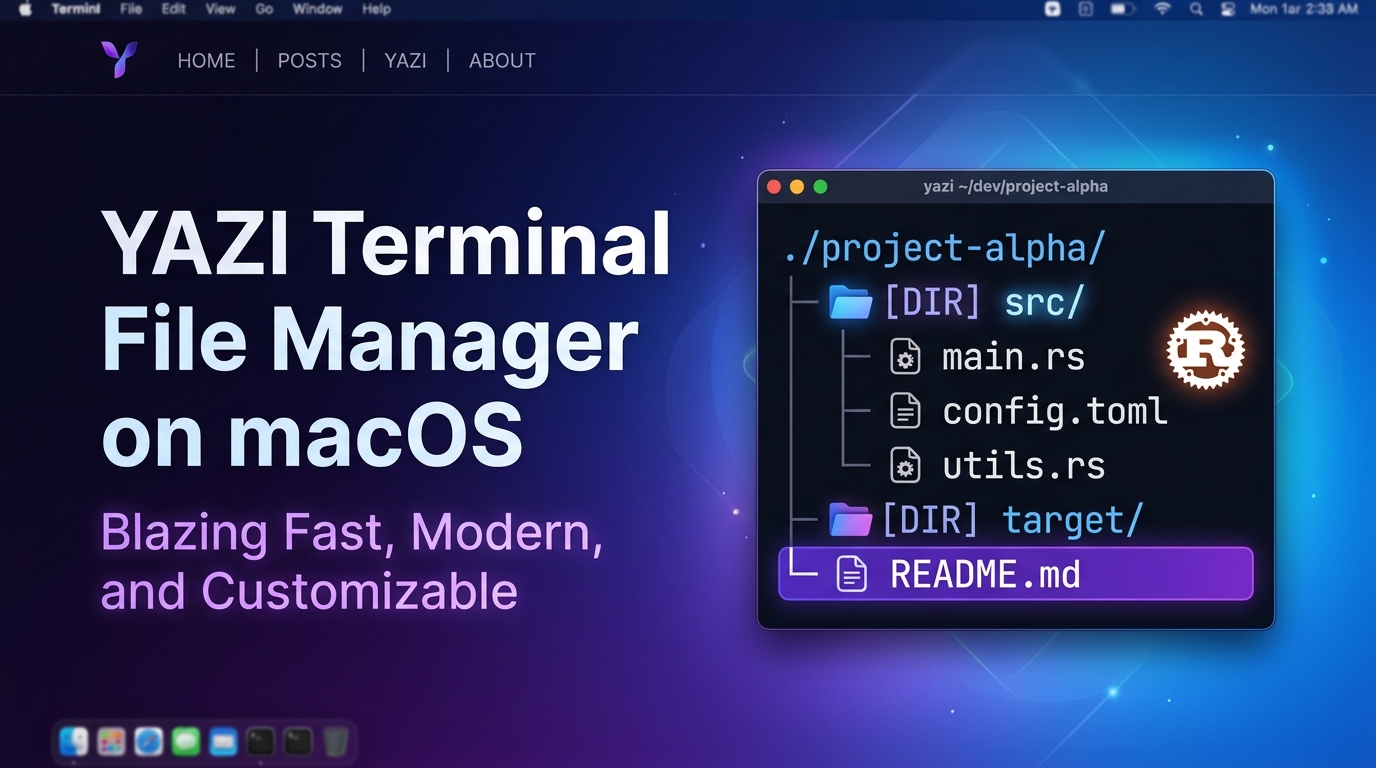Screen dimensions: 1376x768
Task: Launch Safari from the dock
Action: tap(148, 742)
